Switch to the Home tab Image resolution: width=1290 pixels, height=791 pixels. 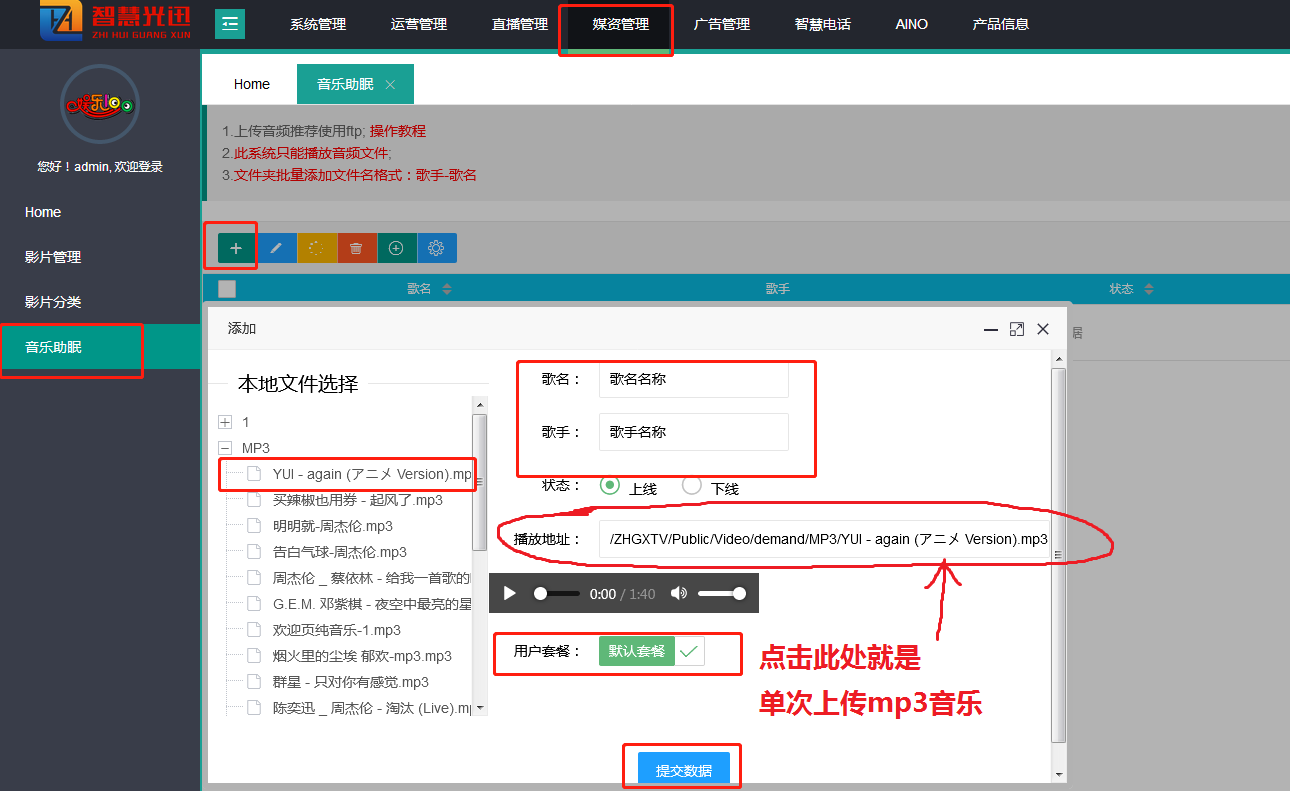[252, 84]
